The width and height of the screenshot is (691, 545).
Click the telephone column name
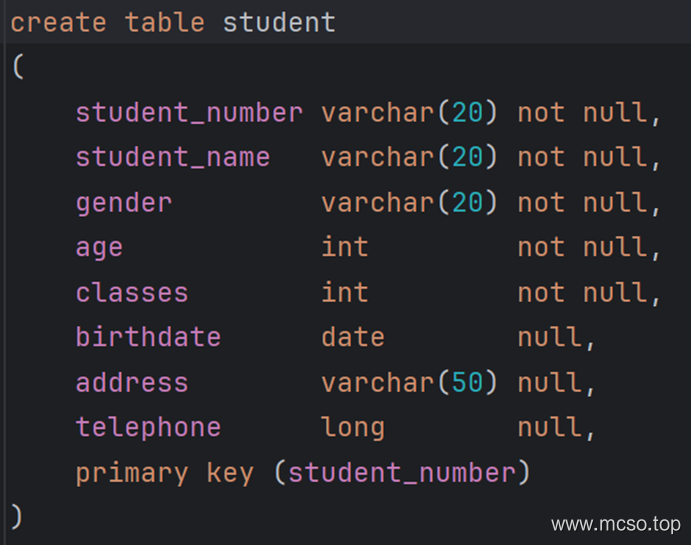tap(148, 427)
